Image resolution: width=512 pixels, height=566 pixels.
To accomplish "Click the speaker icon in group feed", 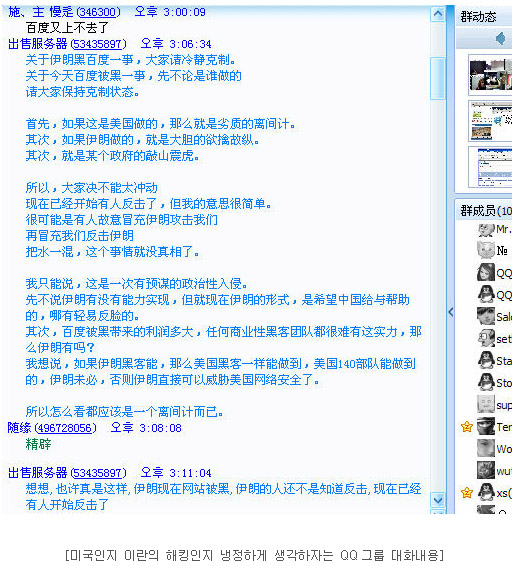I will point(500,38).
